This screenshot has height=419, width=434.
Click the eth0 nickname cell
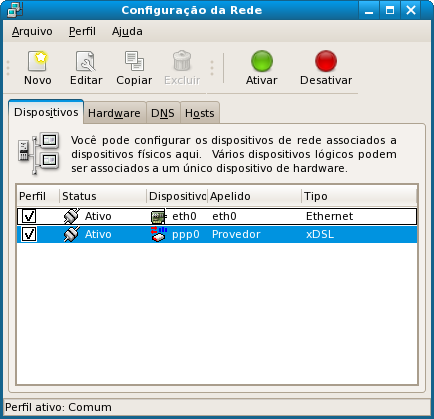(x=224, y=216)
